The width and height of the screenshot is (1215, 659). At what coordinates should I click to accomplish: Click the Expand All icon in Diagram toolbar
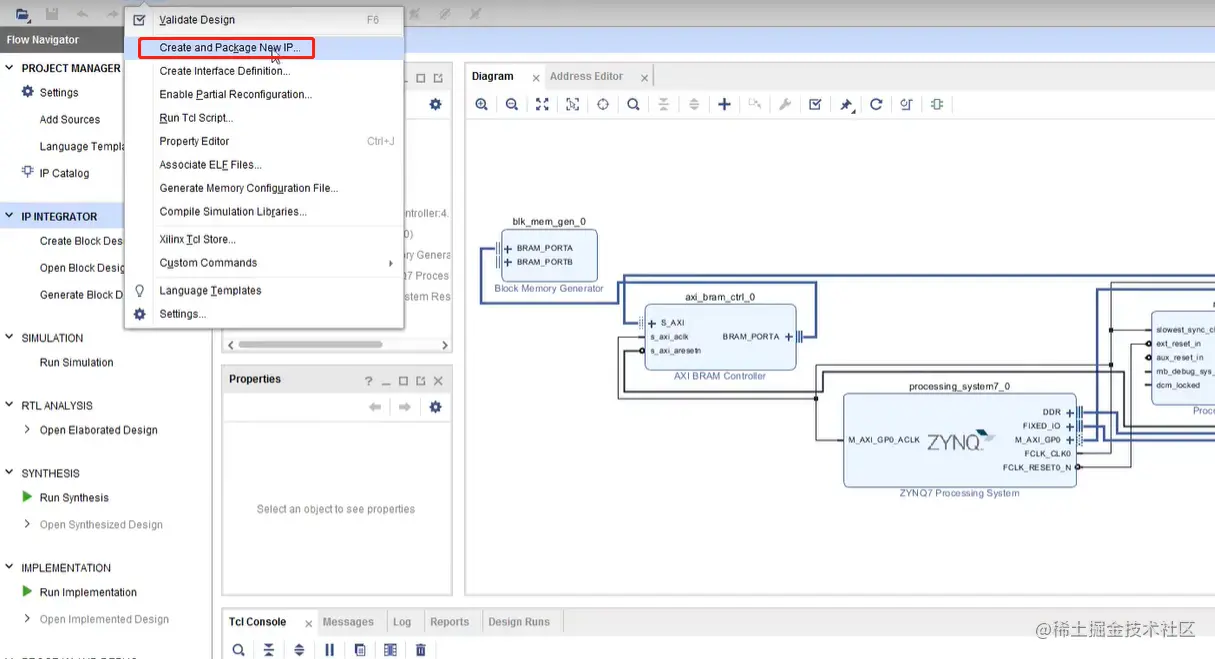694,104
